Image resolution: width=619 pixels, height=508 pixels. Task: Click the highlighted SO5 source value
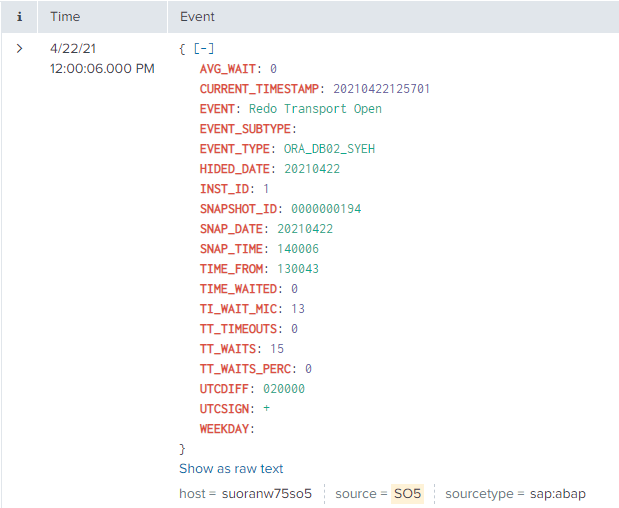(x=407, y=494)
